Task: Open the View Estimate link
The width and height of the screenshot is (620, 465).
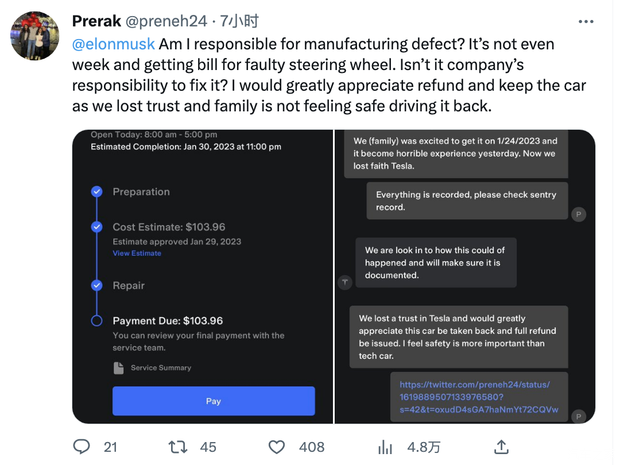Action: click(136, 254)
